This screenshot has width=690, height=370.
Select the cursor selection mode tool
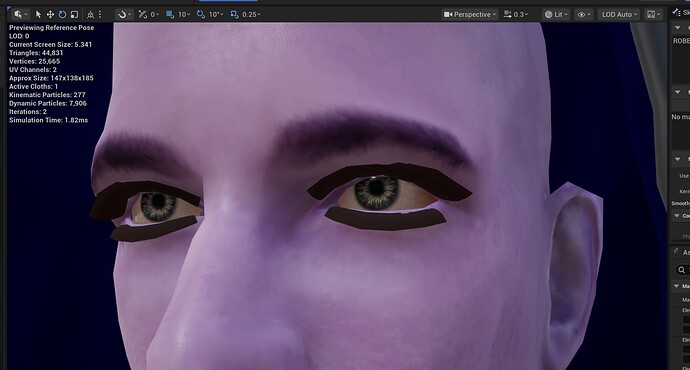pos(38,15)
